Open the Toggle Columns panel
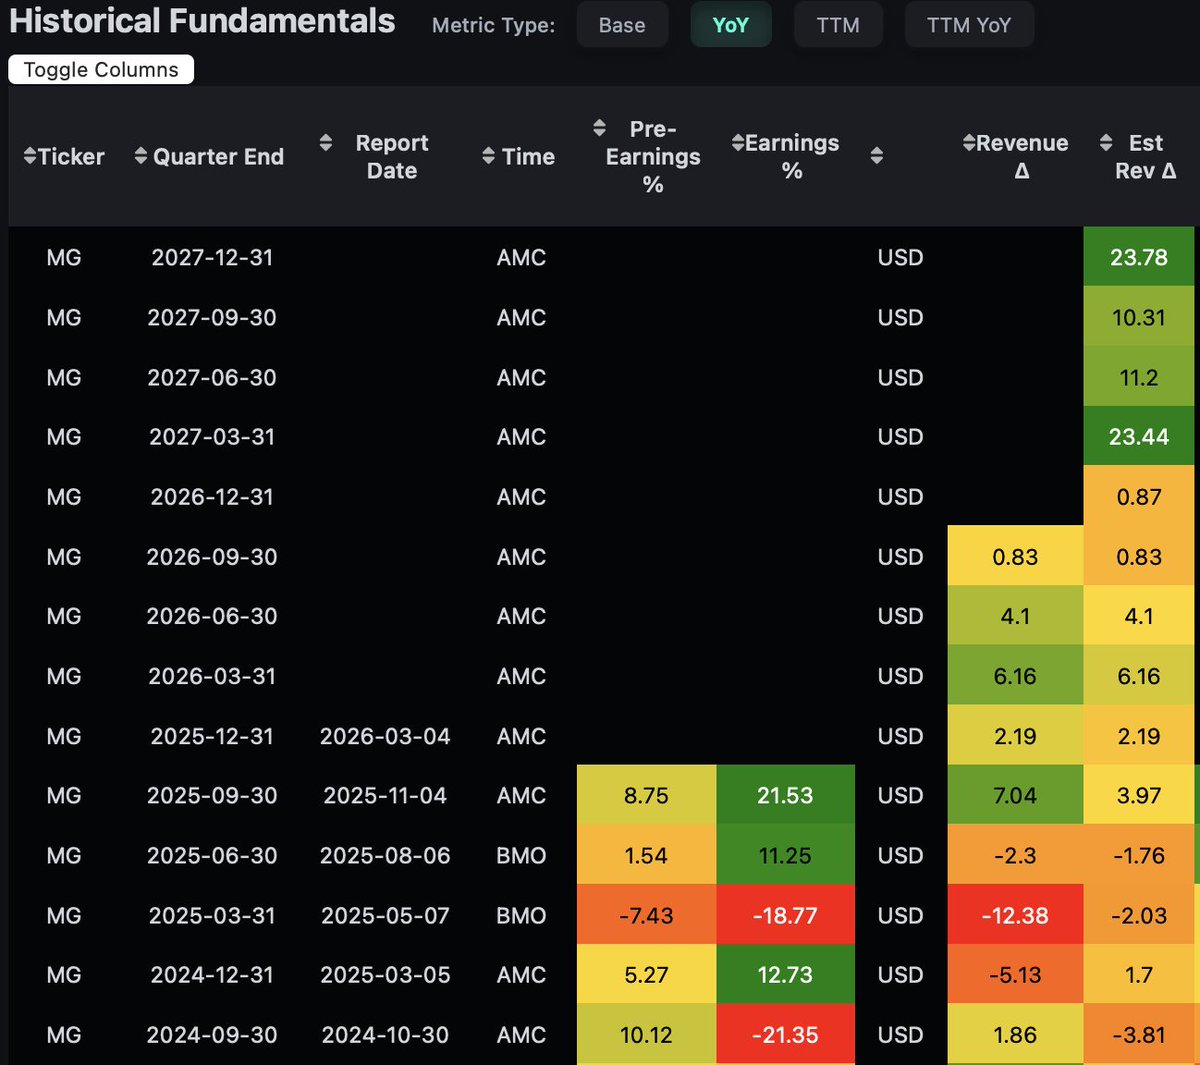The height and width of the screenshot is (1065, 1200). [100, 69]
